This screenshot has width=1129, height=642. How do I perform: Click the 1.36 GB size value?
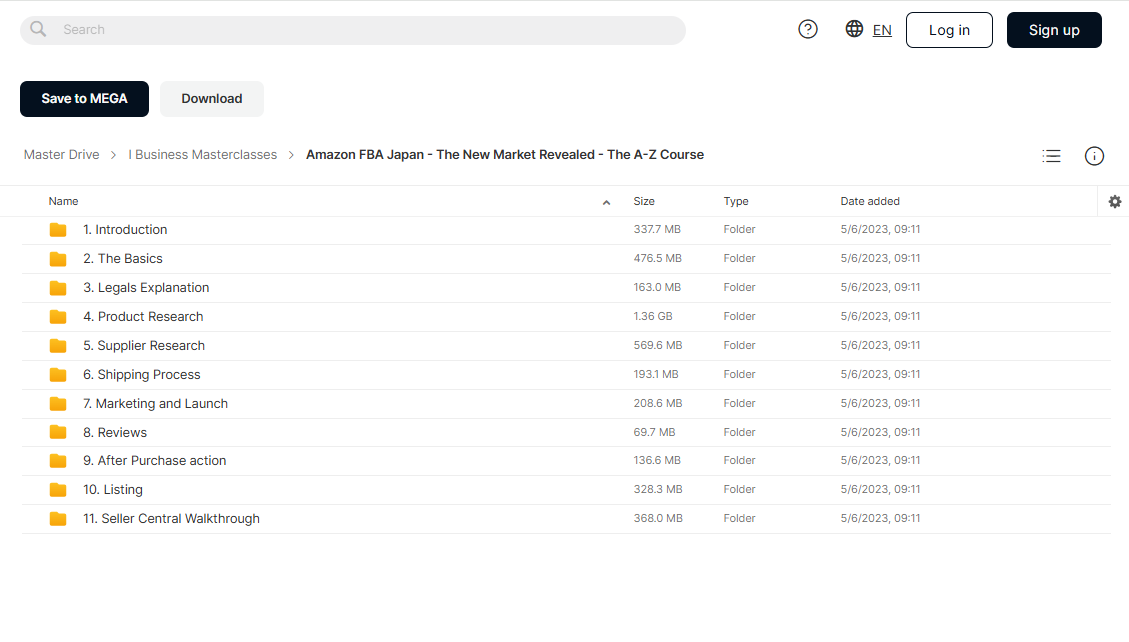(653, 317)
